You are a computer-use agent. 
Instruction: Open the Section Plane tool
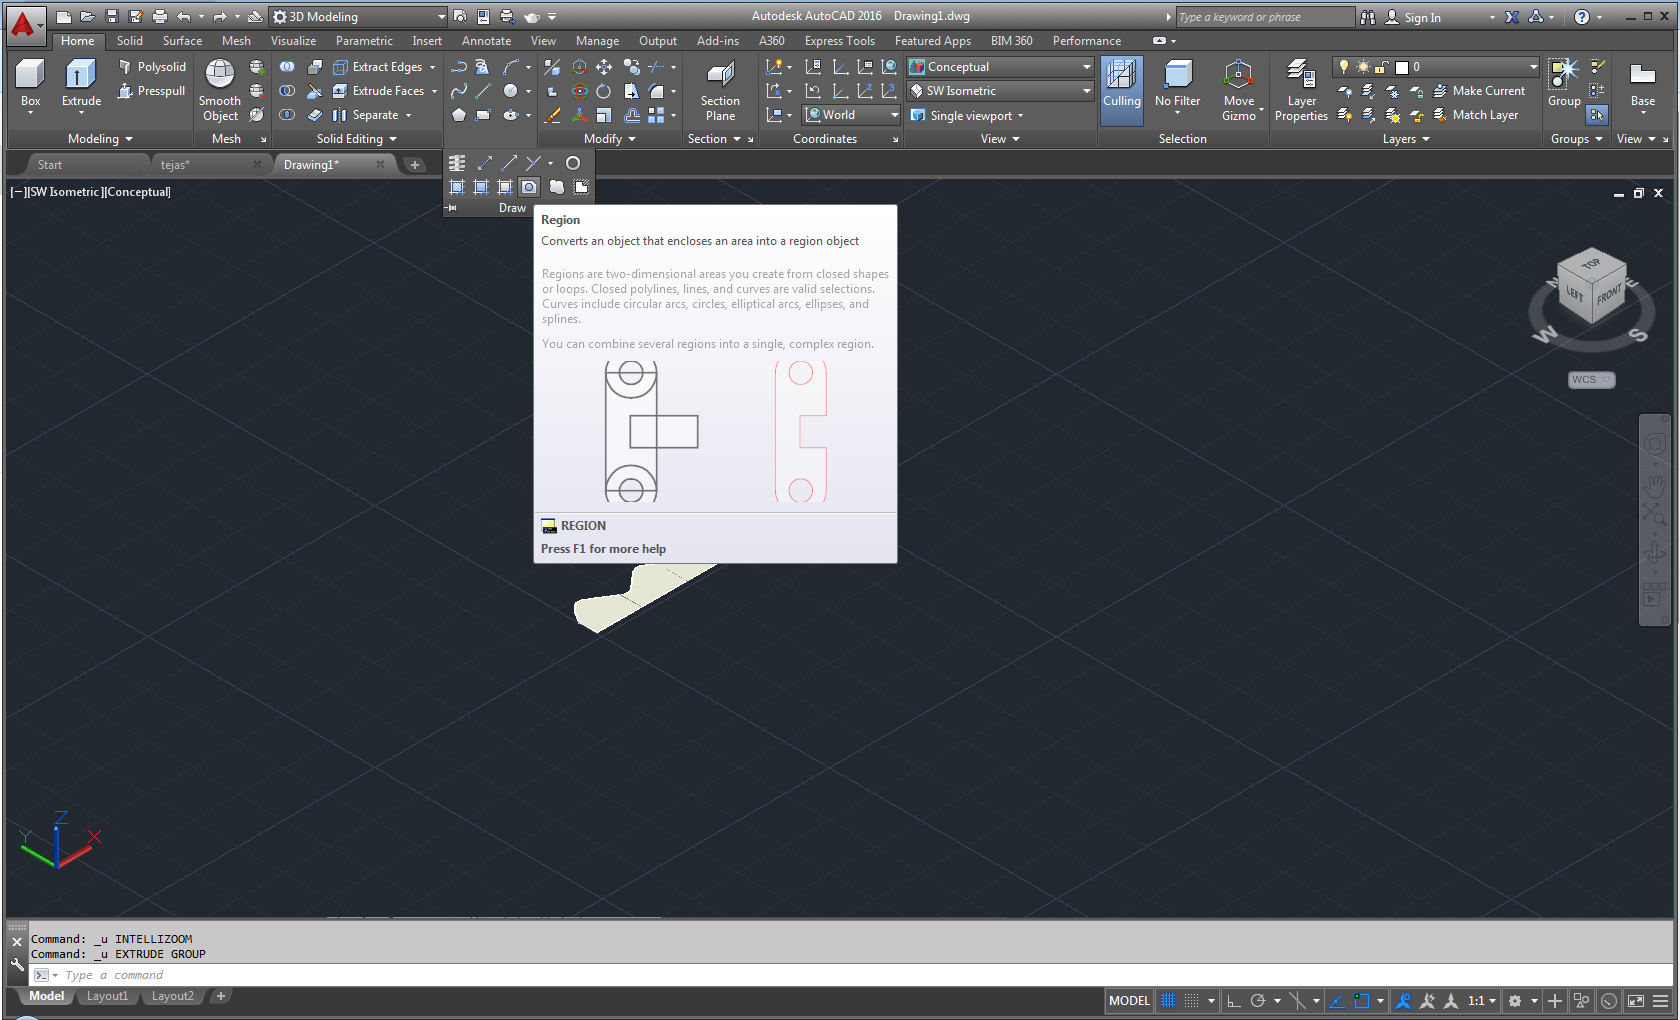tap(720, 90)
